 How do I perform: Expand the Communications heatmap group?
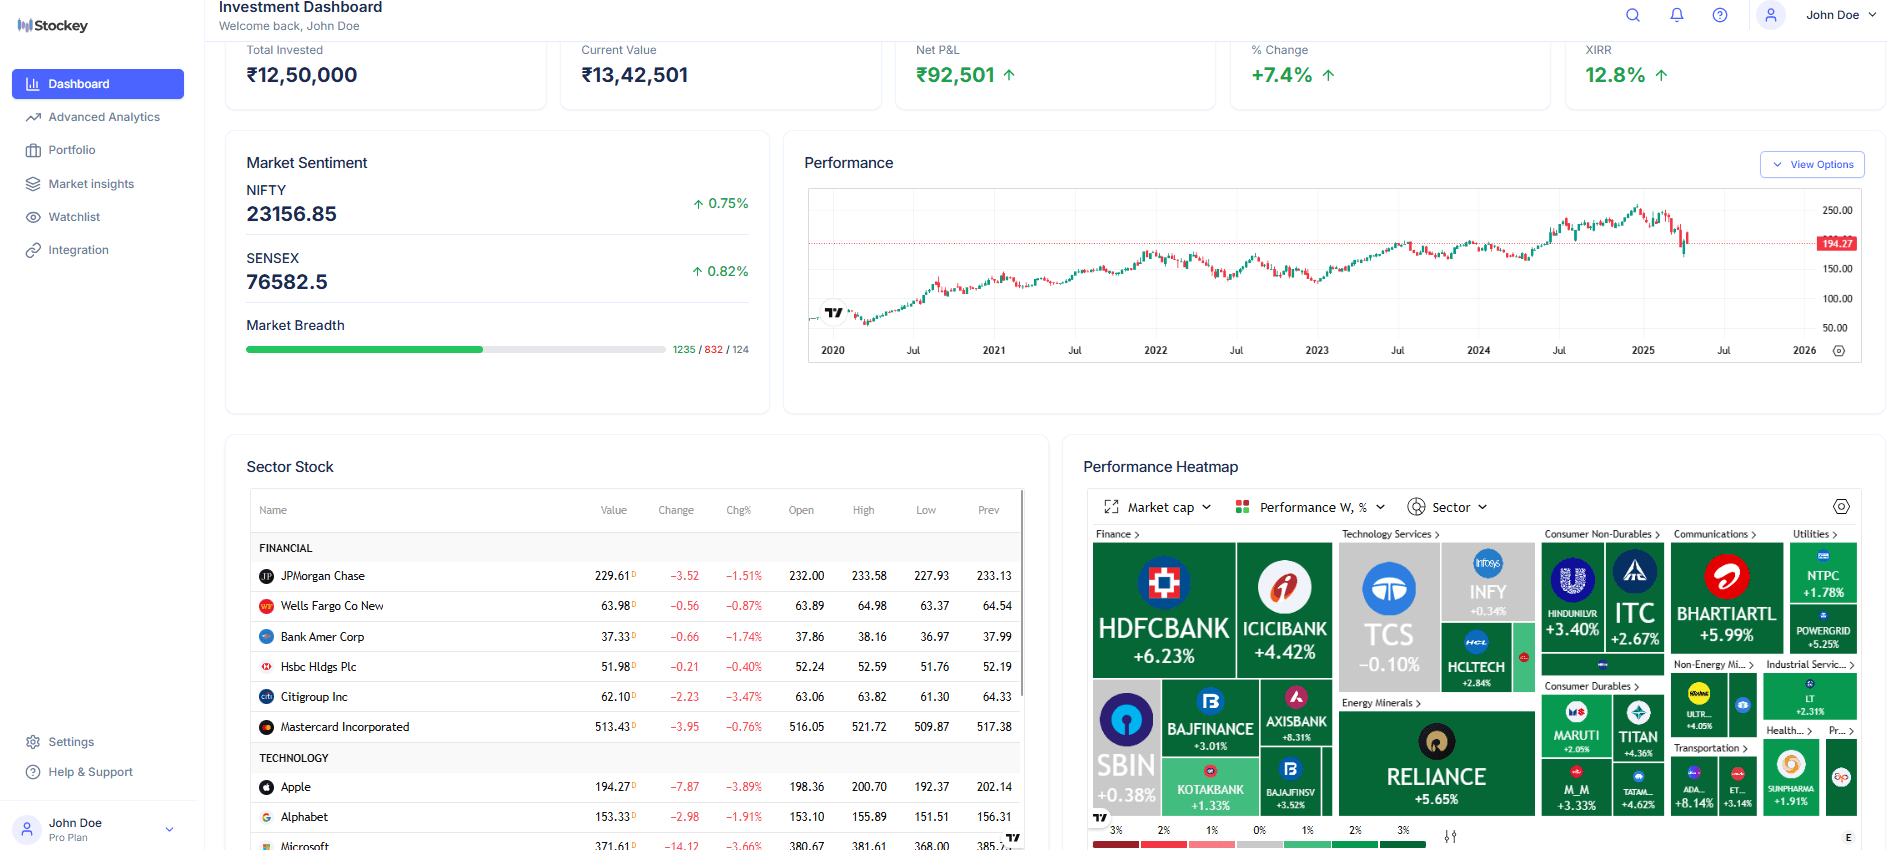1714,534
